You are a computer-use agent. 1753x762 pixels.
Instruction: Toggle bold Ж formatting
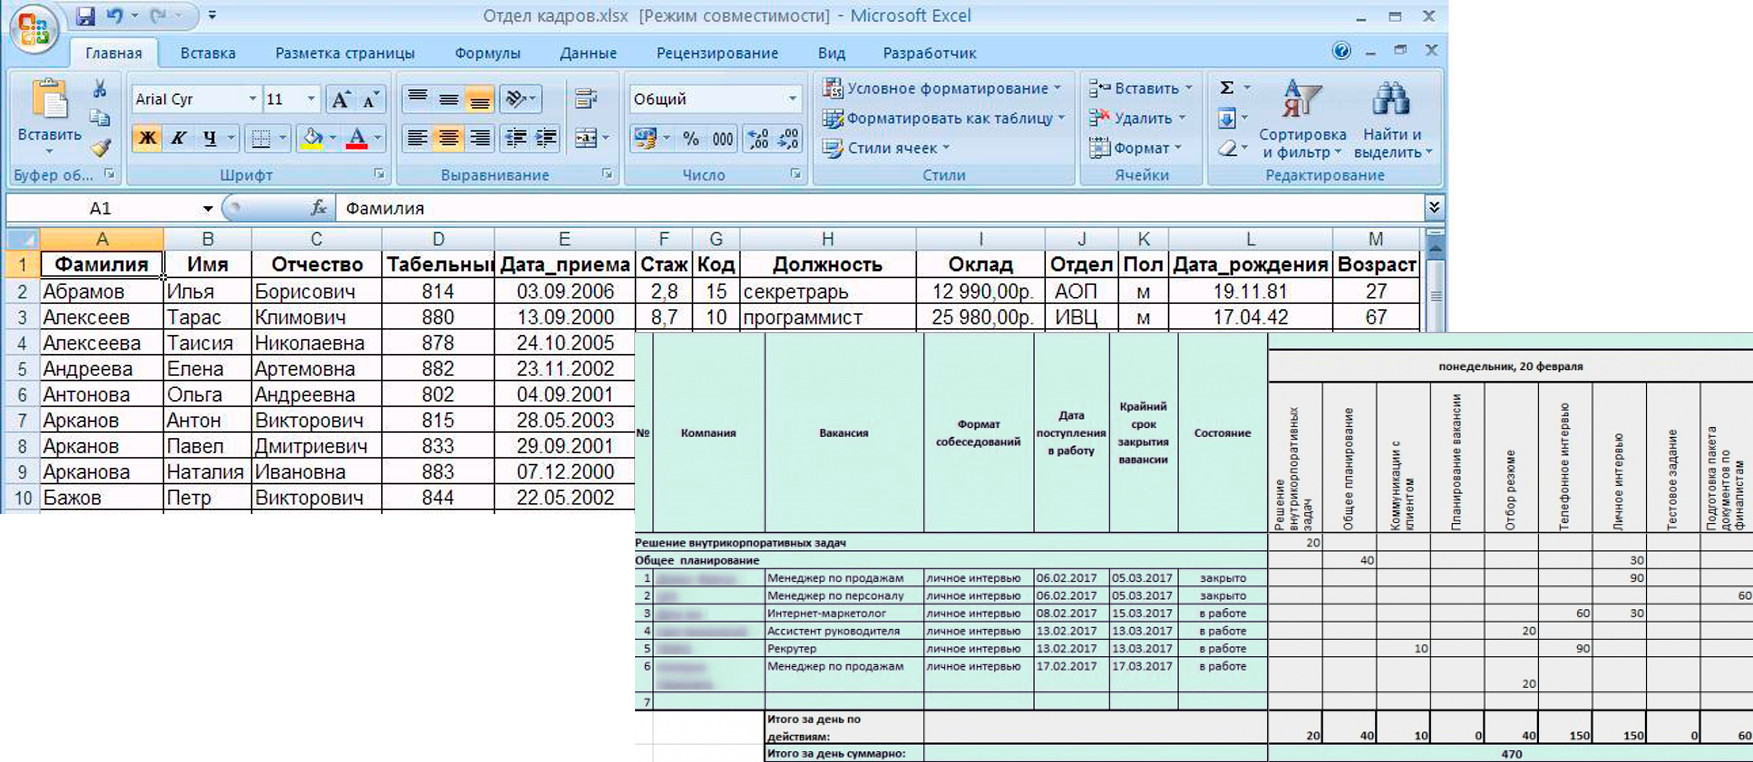(147, 138)
